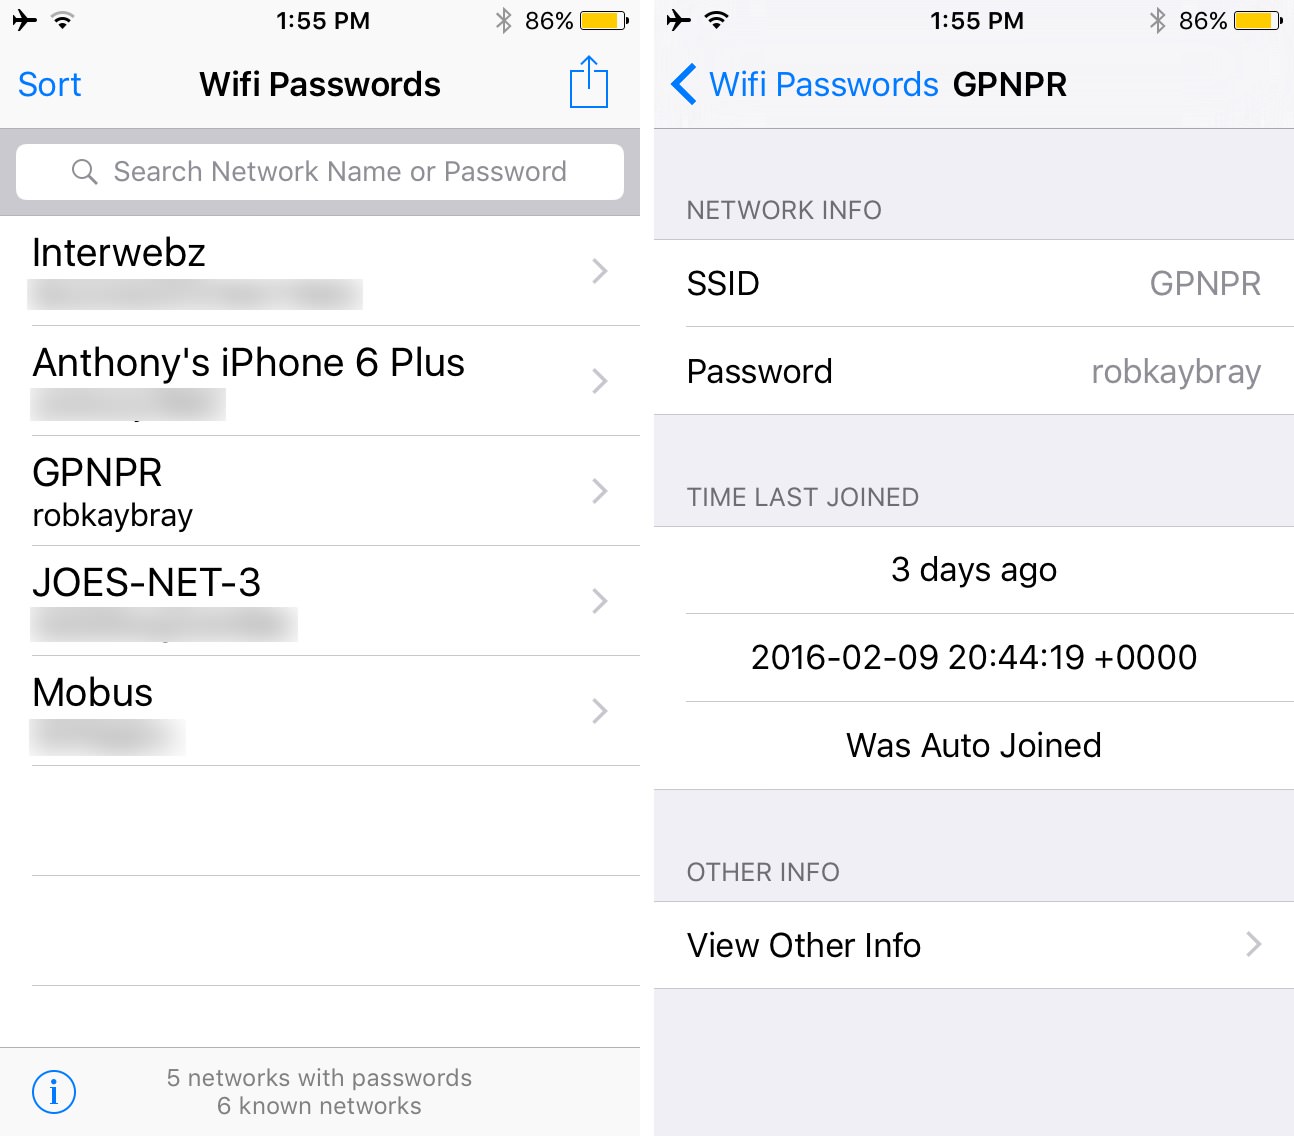The height and width of the screenshot is (1136, 1294).
Task: Tap the blue back chevron icon
Action: pos(684,84)
